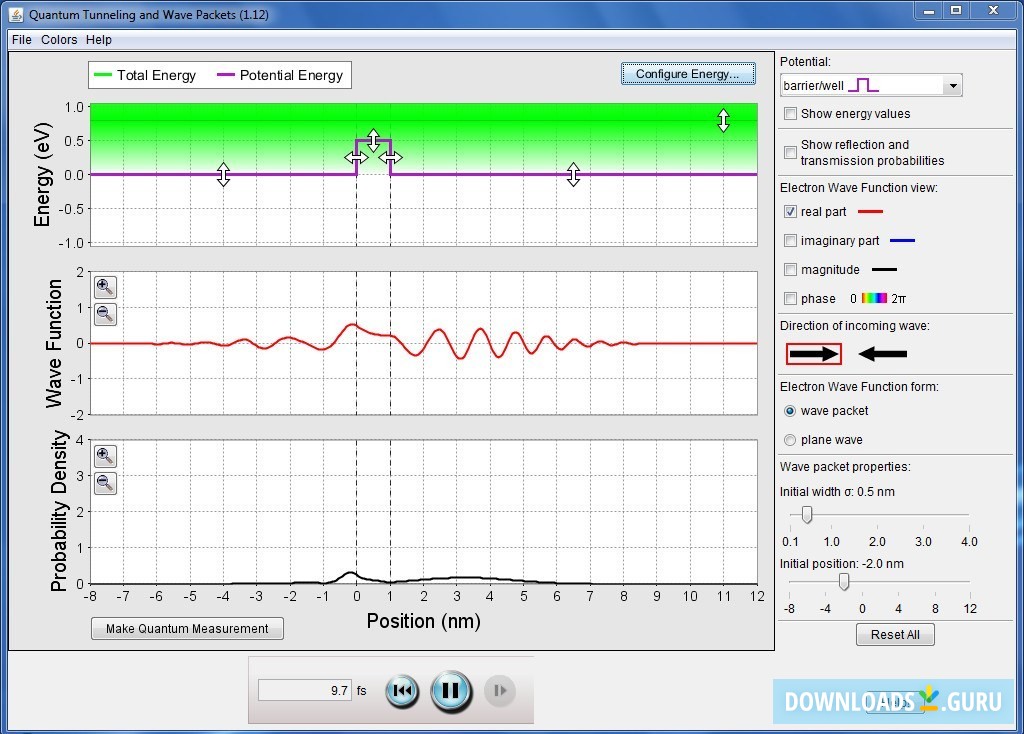1024x734 pixels.
Task: Click the barrier height adjustment arrow handle
Action: pyautogui.click(x=372, y=137)
